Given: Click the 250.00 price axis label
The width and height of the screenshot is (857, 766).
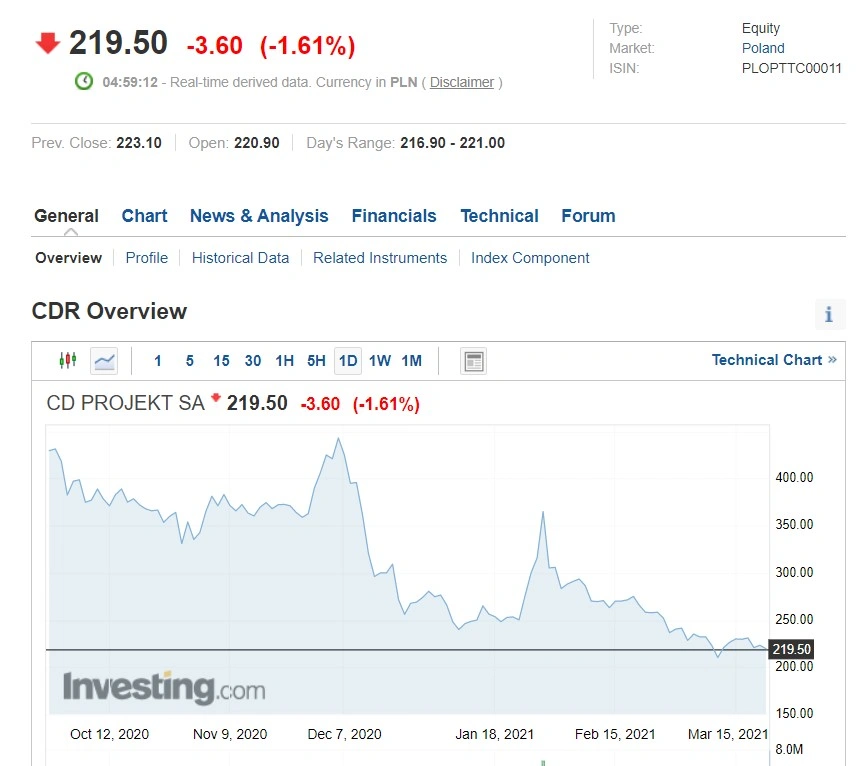Looking at the screenshot, I should click(x=794, y=619).
